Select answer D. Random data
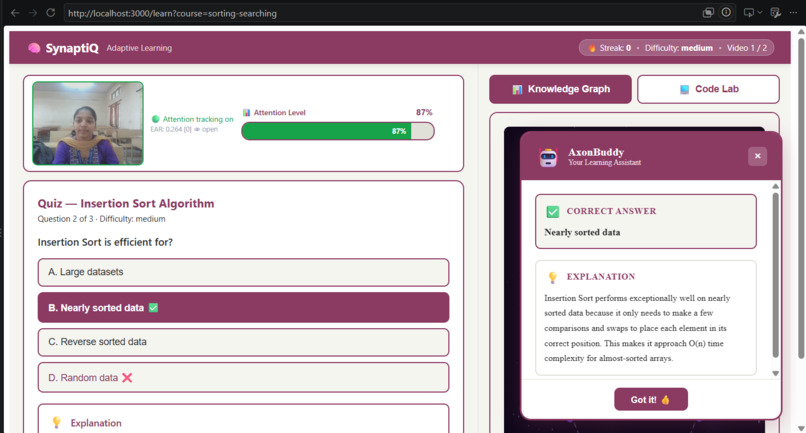The height and width of the screenshot is (433, 806). click(x=243, y=377)
